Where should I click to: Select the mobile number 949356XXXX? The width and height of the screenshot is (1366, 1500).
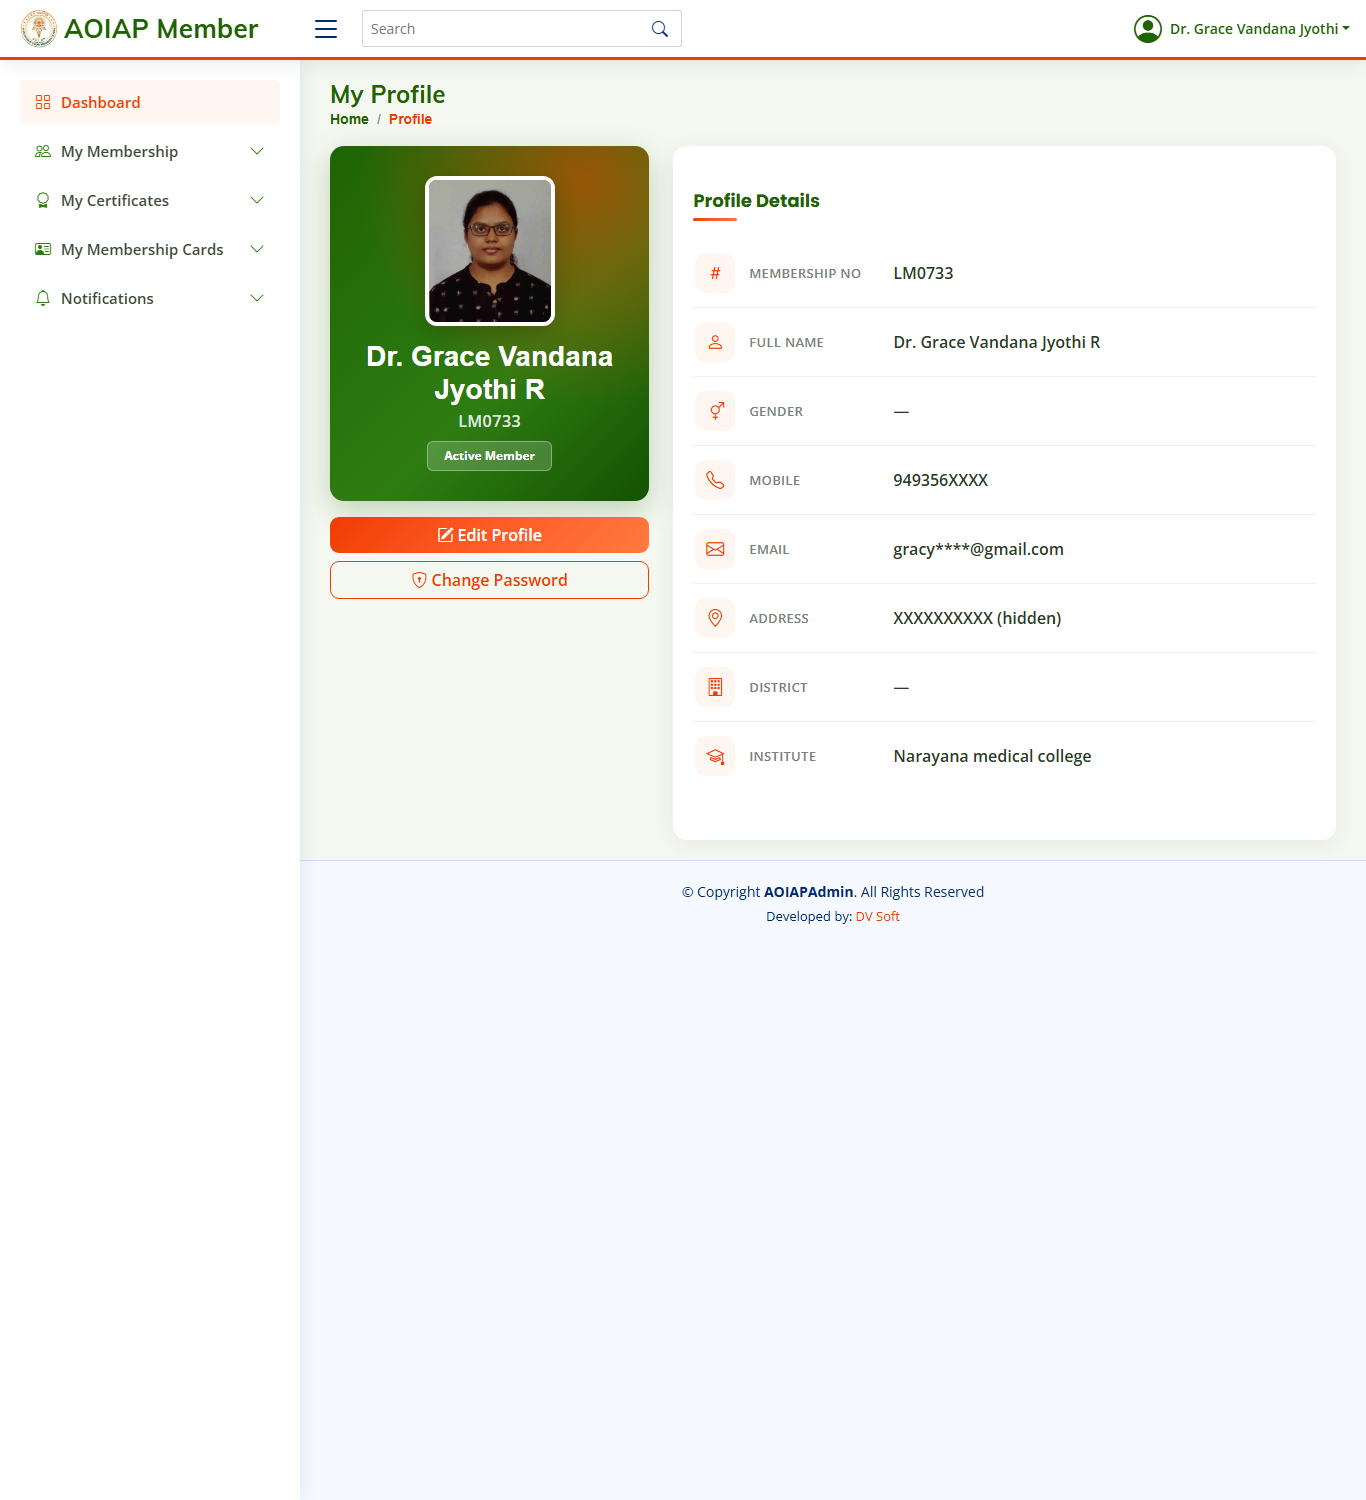pos(940,480)
